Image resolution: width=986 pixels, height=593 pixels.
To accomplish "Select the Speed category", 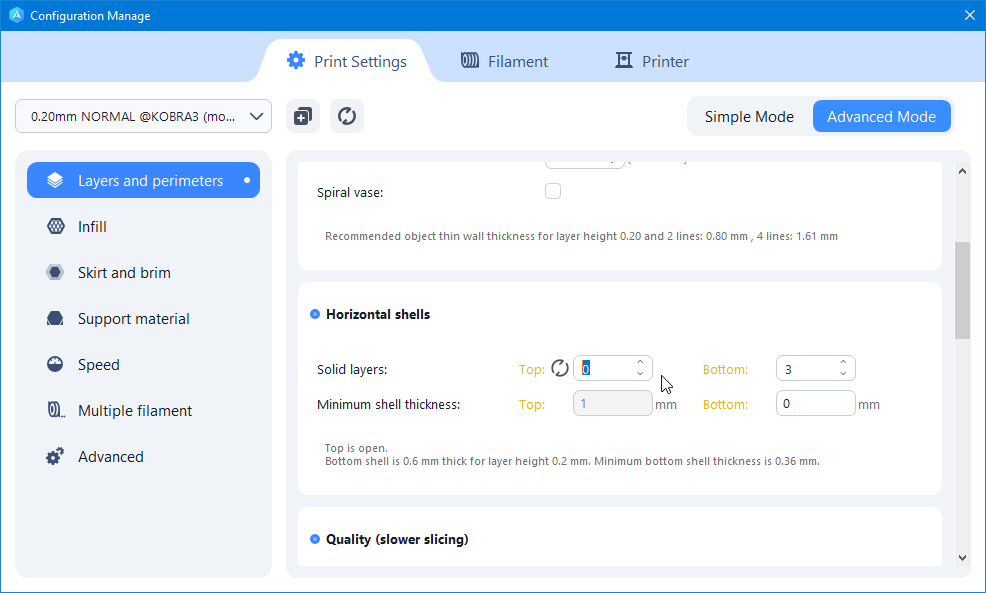I will [x=143, y=364].
